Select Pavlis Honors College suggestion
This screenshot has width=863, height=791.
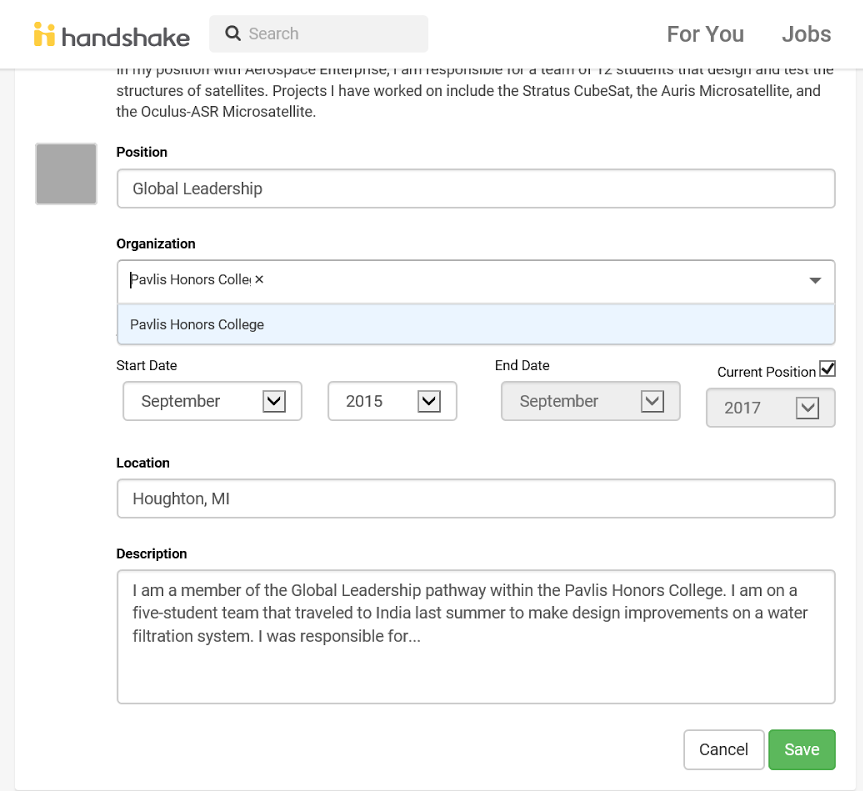point(476,325)
